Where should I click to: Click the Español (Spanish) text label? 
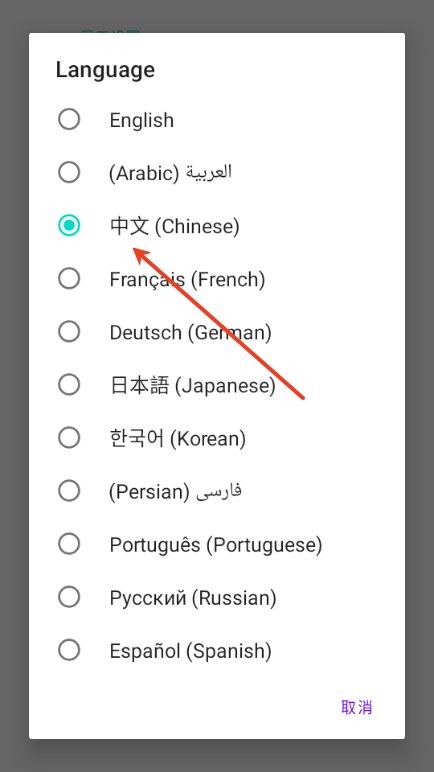(191, 651)
